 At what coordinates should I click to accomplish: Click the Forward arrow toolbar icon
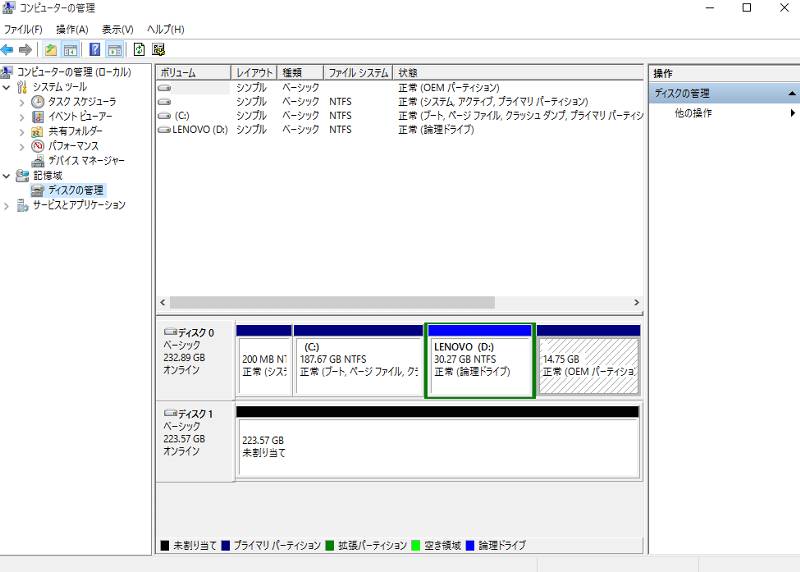25,49
